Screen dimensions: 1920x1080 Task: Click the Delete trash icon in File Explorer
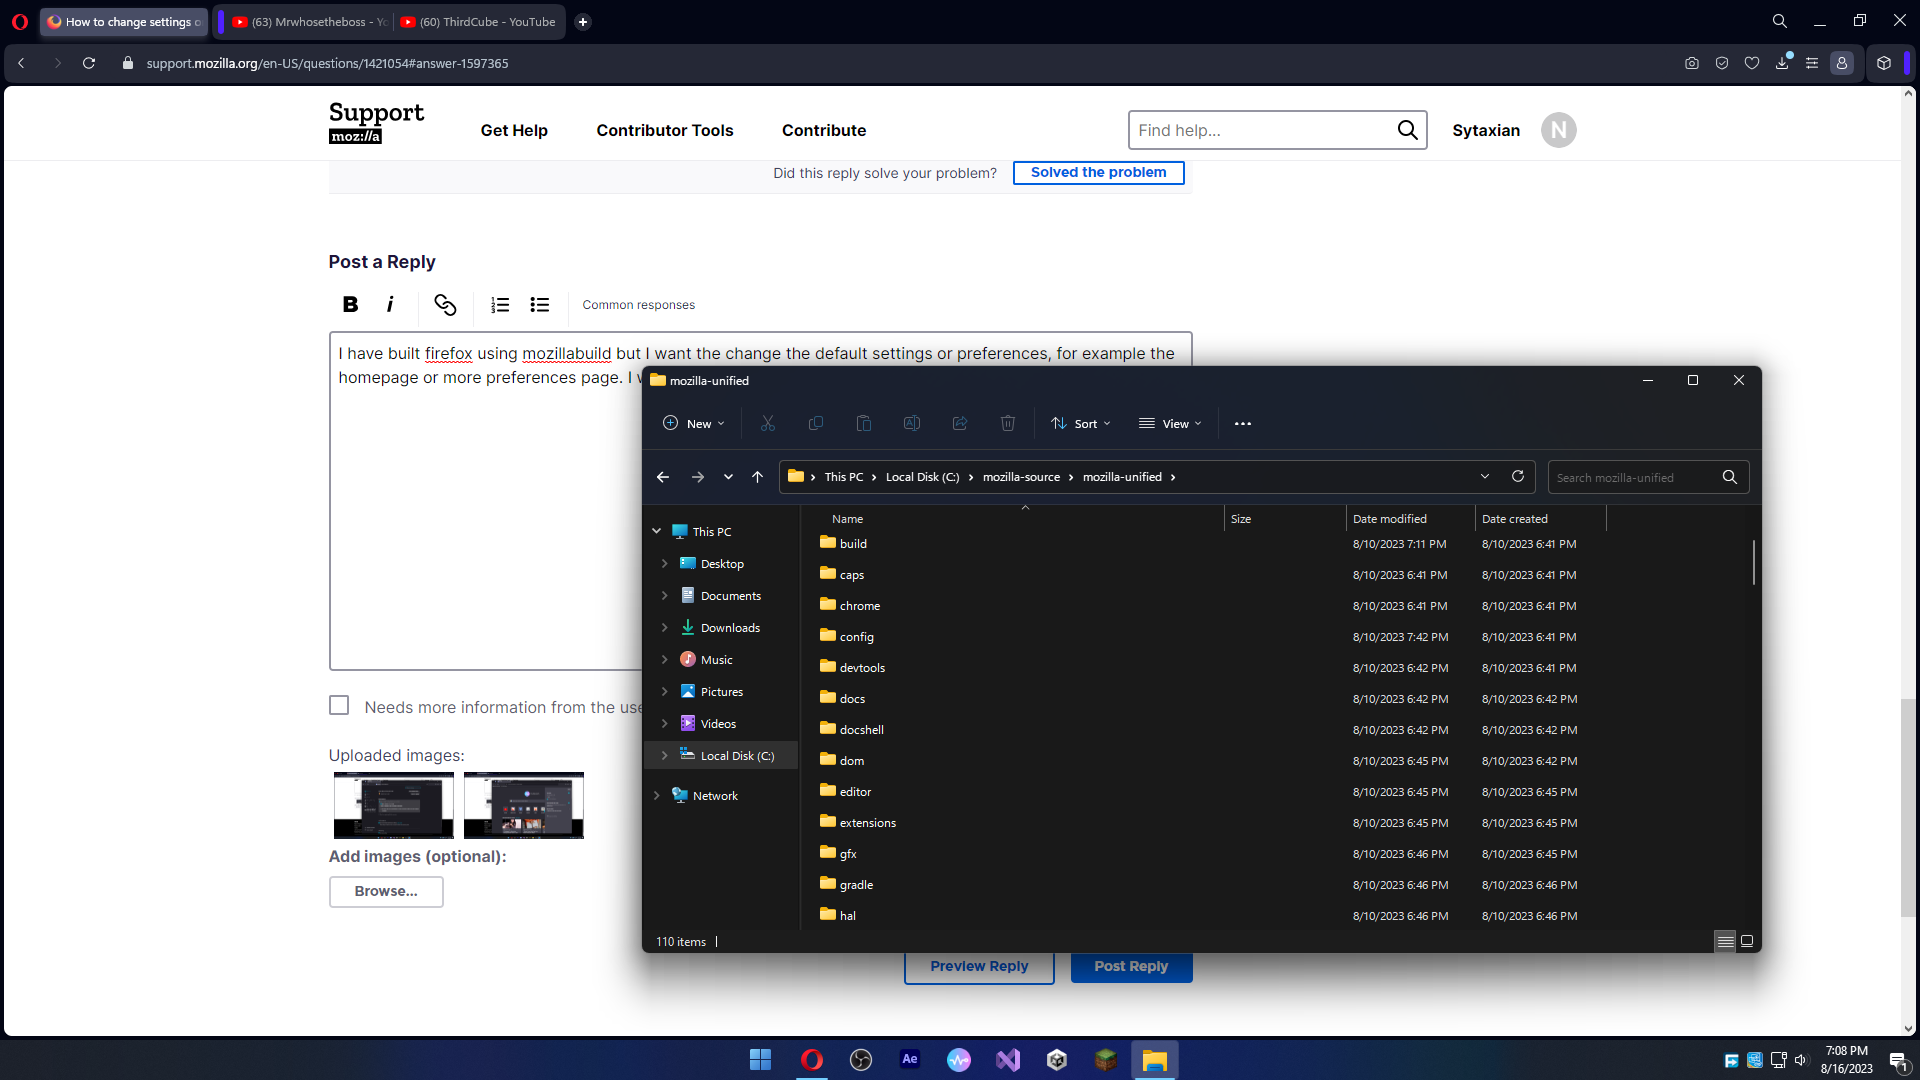[1008, 423]
